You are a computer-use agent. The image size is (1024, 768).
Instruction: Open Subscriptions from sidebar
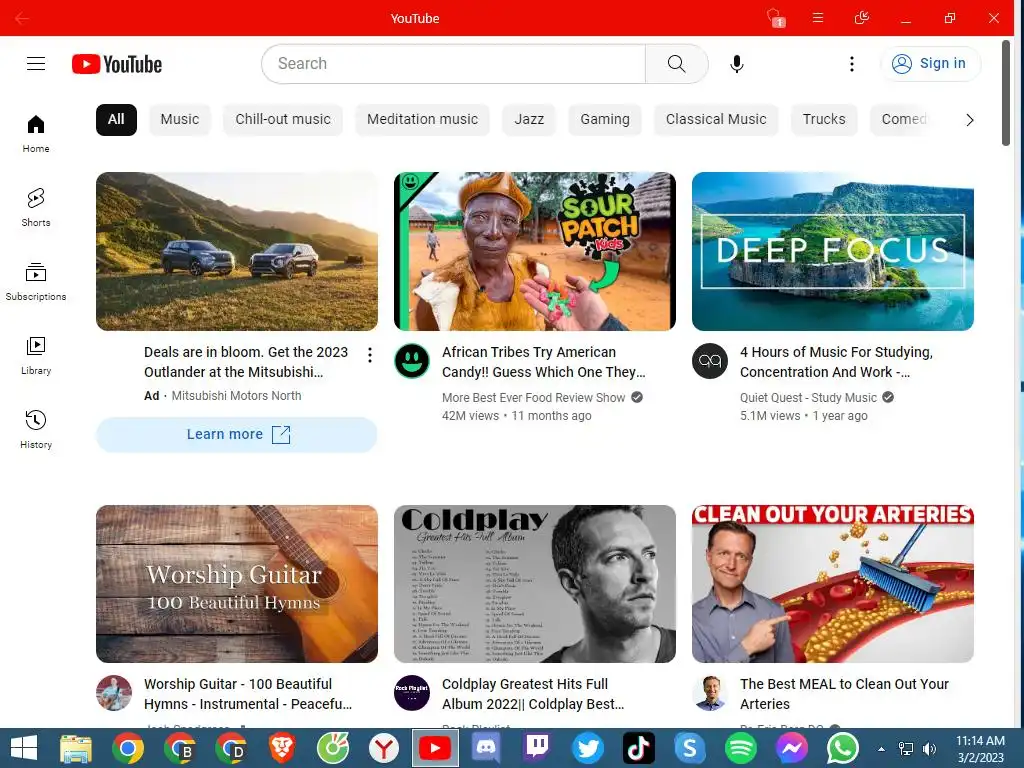pos(36,281)
